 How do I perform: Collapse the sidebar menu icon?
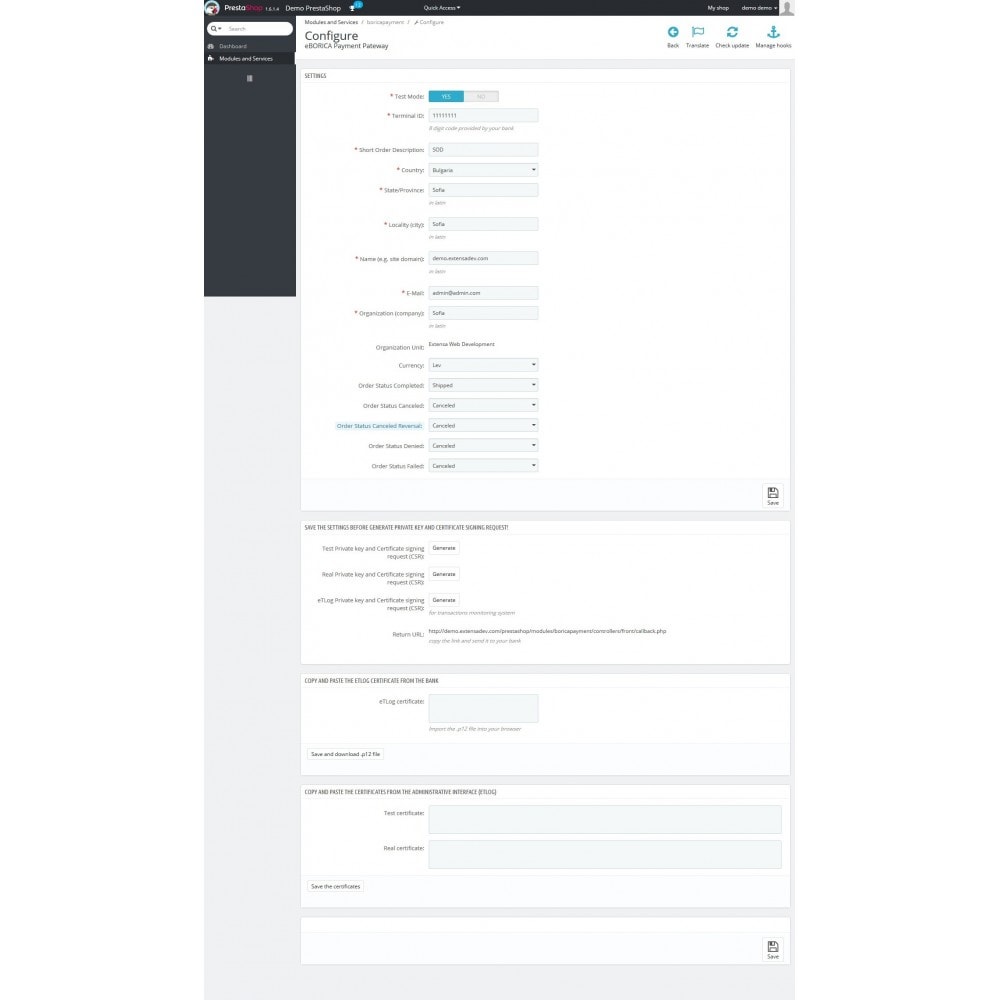tap(249, 78)
